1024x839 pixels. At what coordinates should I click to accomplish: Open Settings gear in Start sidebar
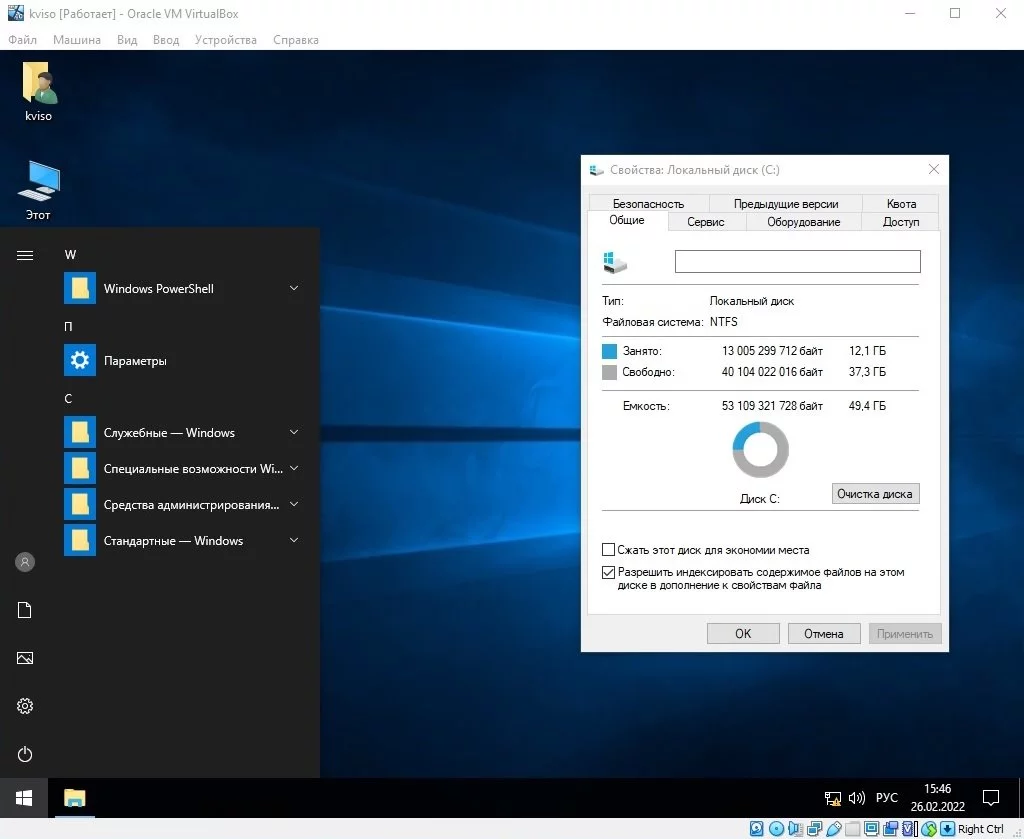coord(25,706)
